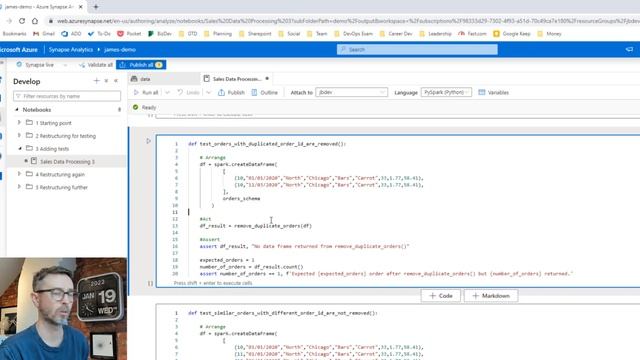The height and width of the screenshot is (360, 640).
Task: Open the feedback megaphone icon in header
Action: (629, 49)
